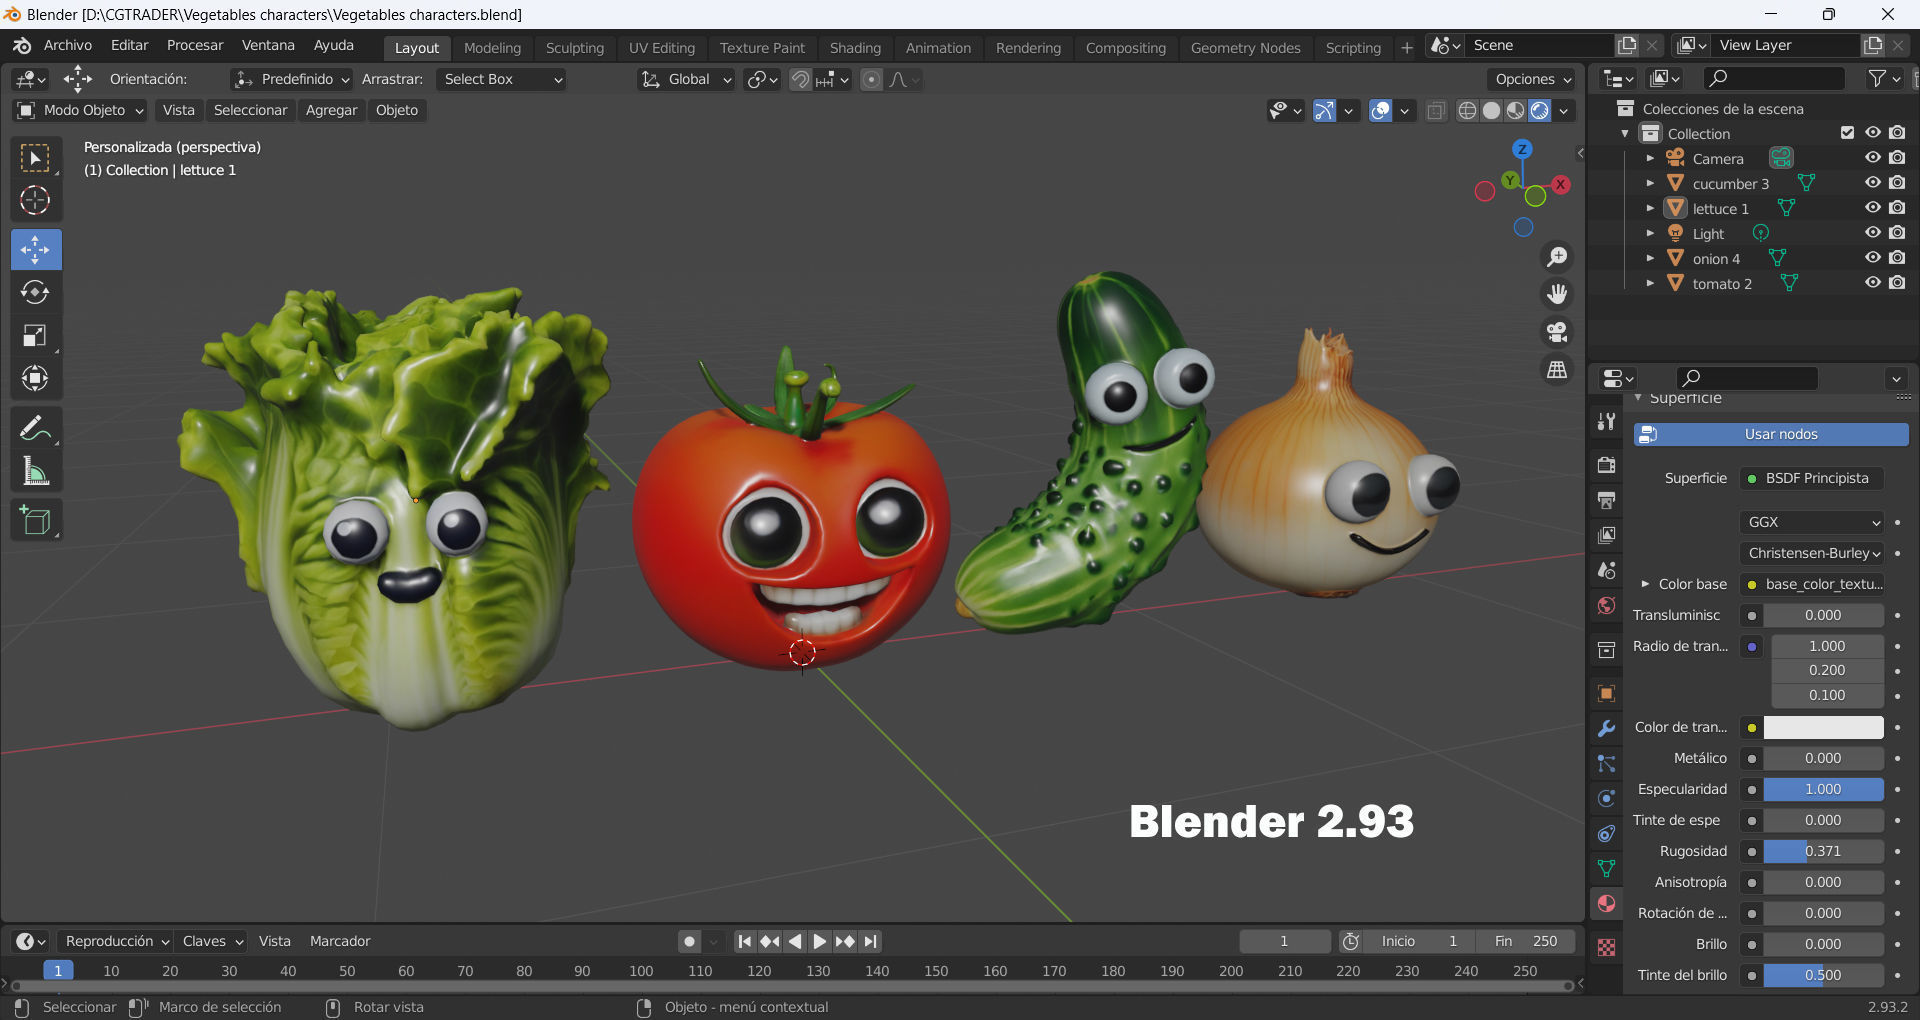Click the zoom view magnifier gizmo

click(1557, 257)
